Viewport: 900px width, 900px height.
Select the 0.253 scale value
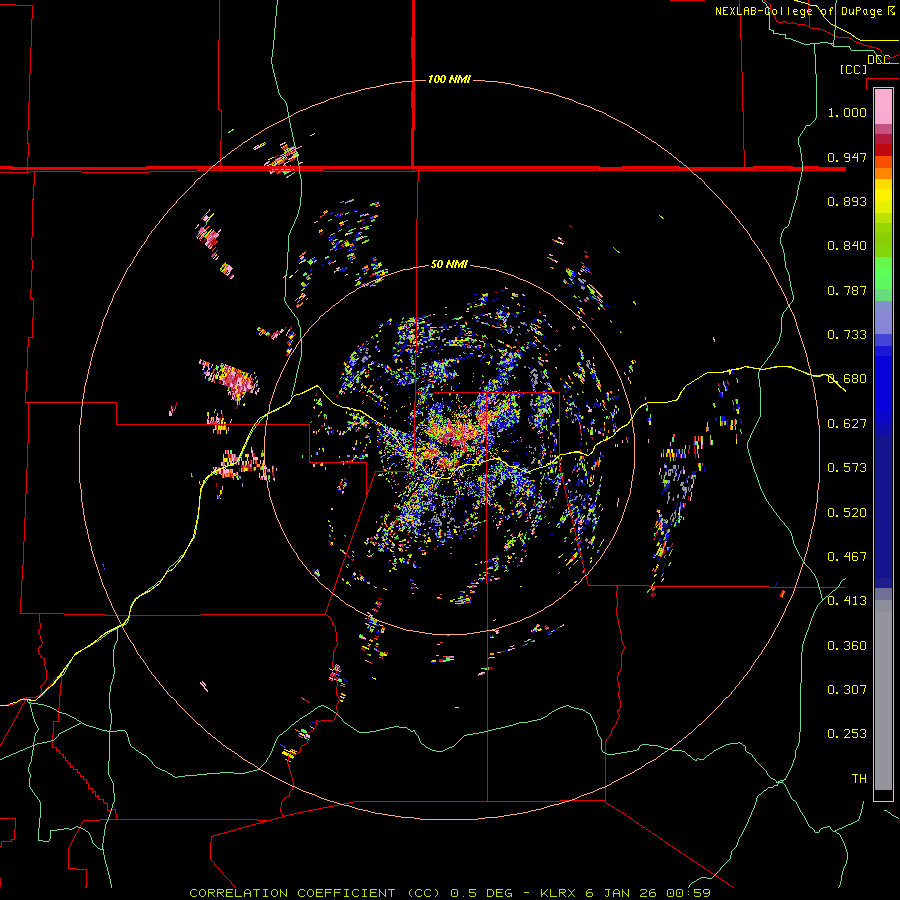coord(847,734)
